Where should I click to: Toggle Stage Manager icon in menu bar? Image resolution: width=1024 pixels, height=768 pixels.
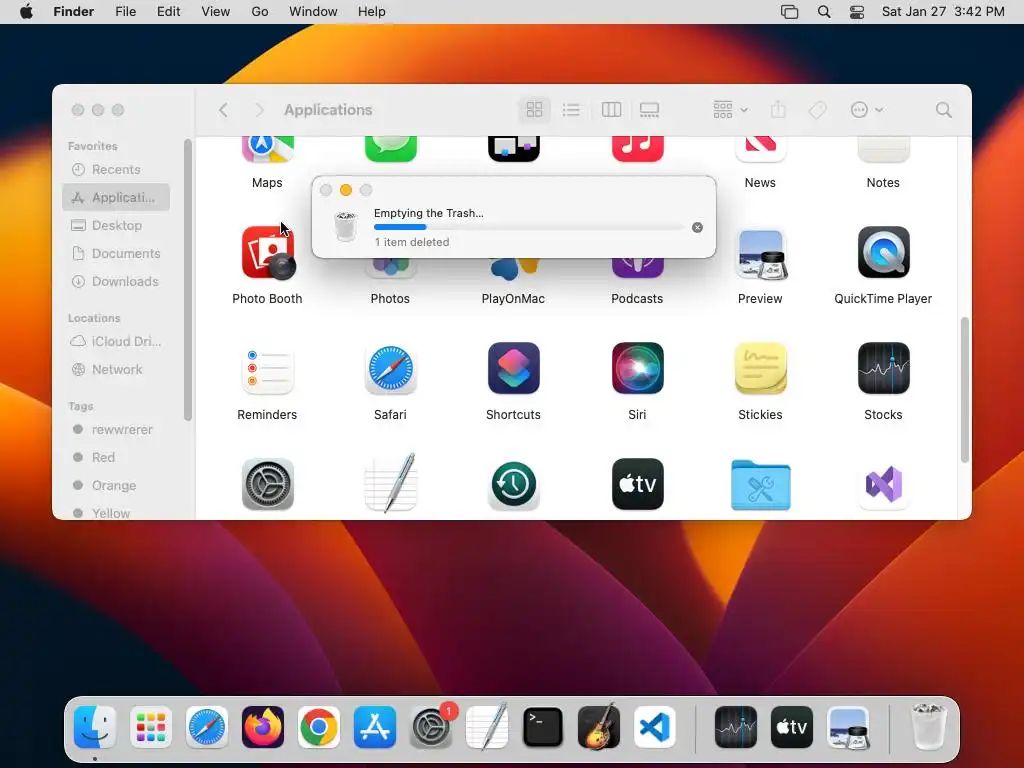coord(790,12)
